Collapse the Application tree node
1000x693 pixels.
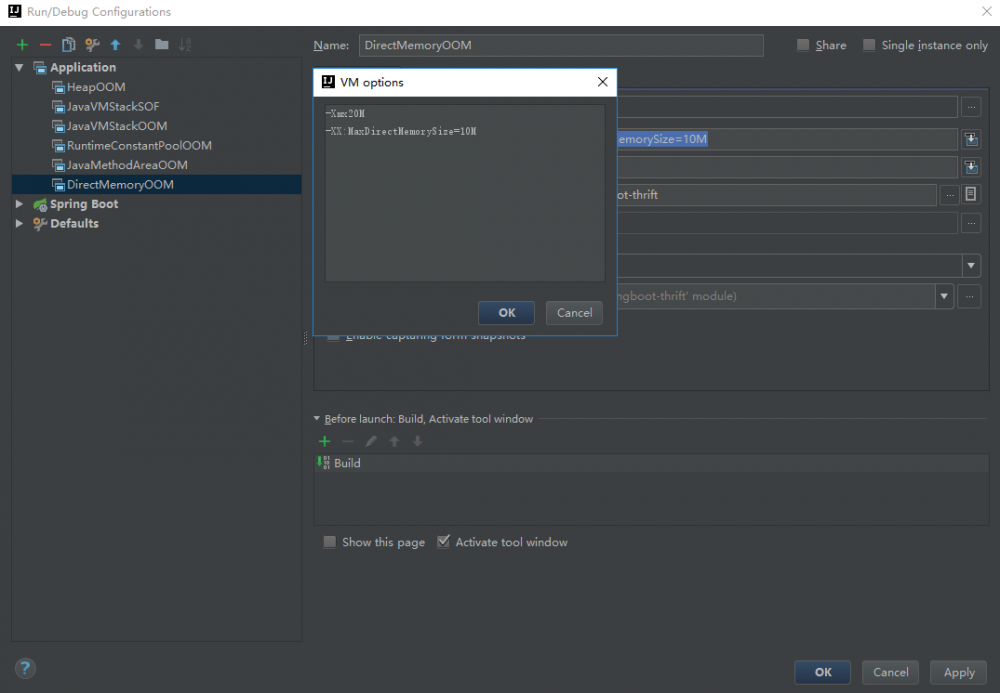point(19,67)
